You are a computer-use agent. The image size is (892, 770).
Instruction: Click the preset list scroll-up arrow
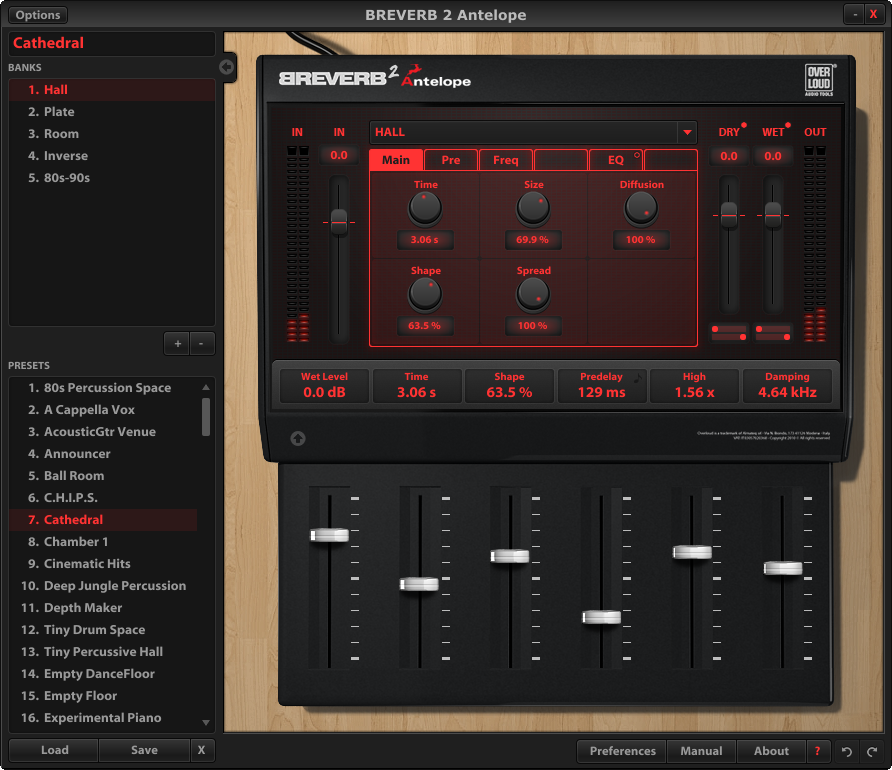click(x=206, y=387)
